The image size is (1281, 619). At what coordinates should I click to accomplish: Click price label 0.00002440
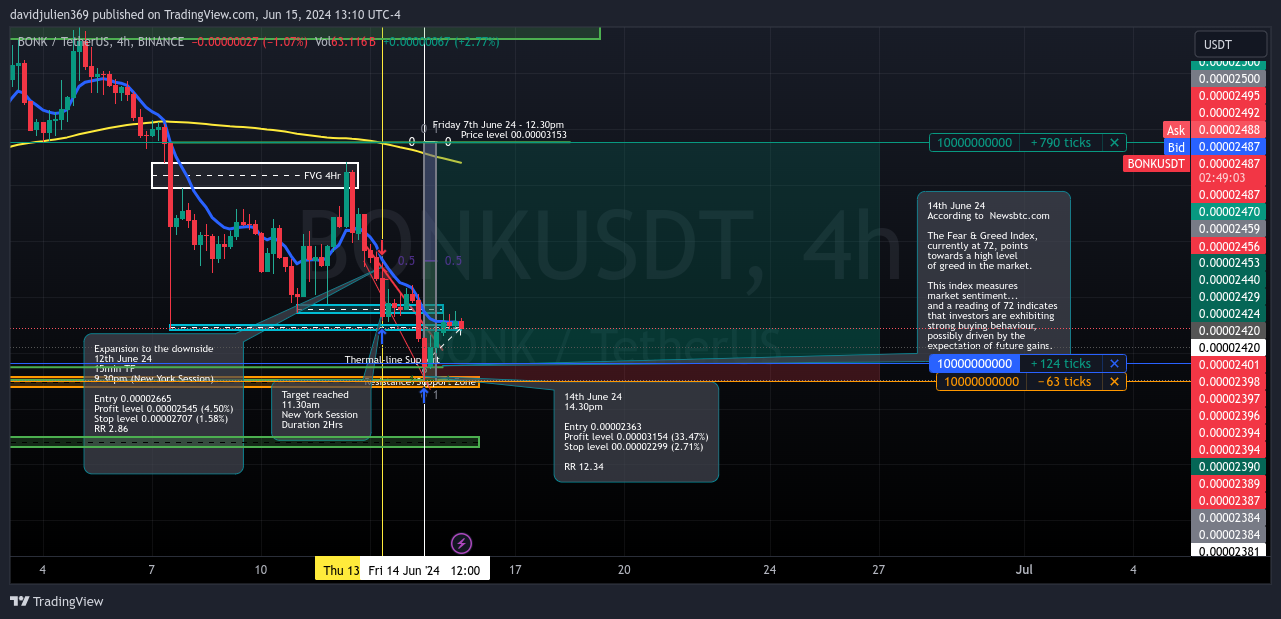click(1229, 280)
